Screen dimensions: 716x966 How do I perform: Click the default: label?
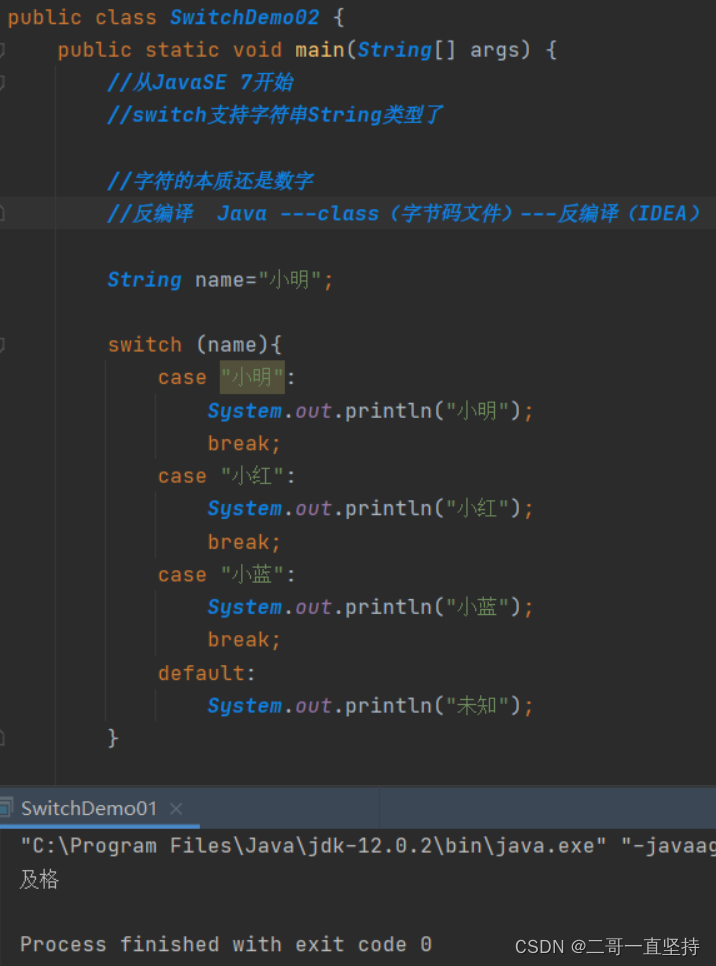click(206, 673)
